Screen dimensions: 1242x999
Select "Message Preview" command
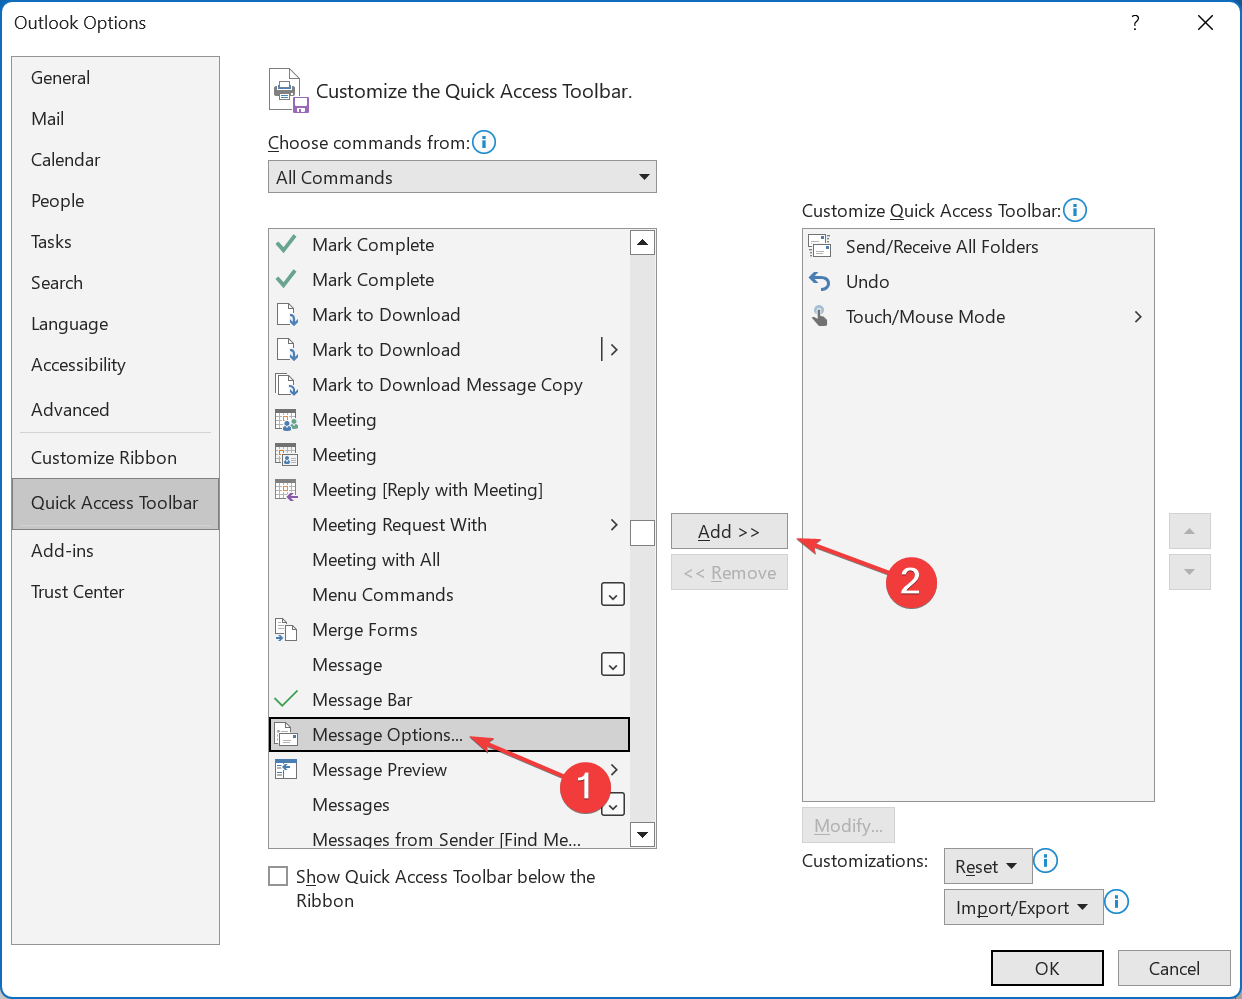point(449,769)
